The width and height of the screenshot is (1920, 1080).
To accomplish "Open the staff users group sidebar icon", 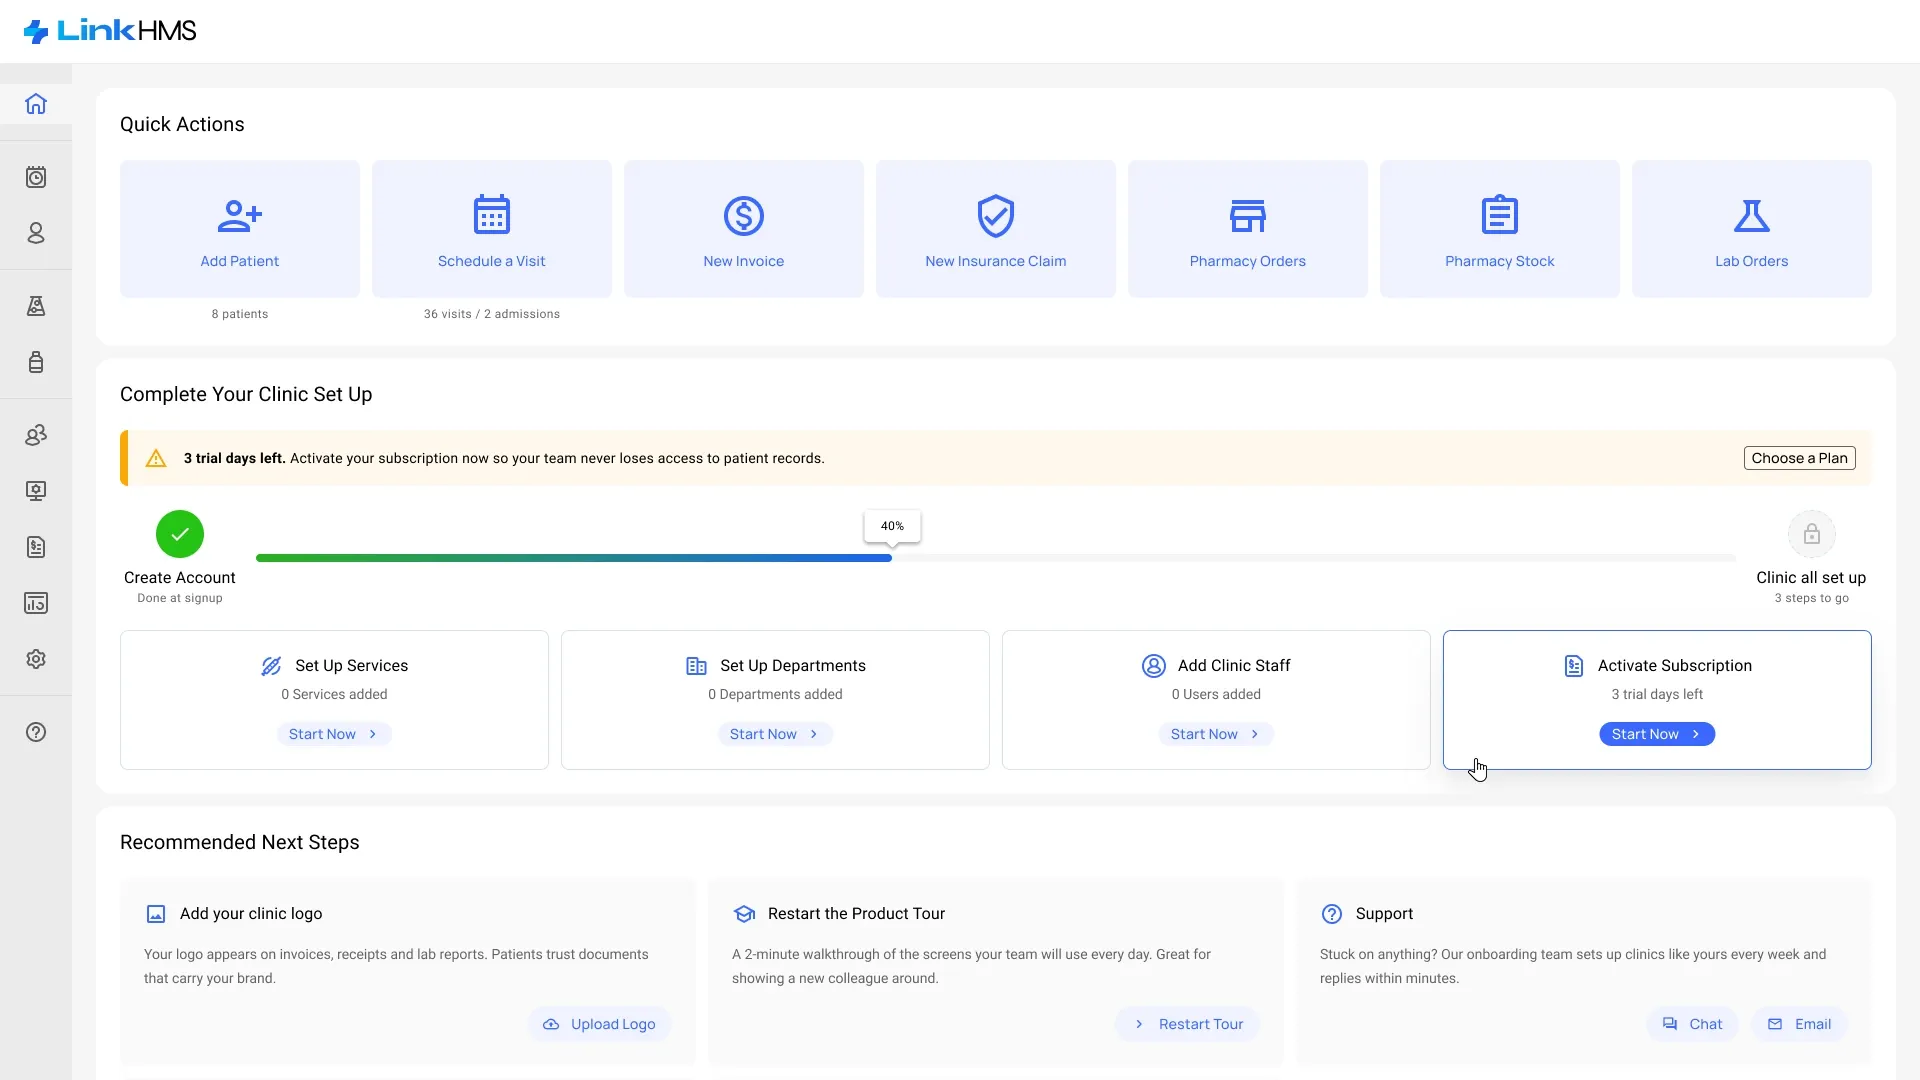I will 36,435.
